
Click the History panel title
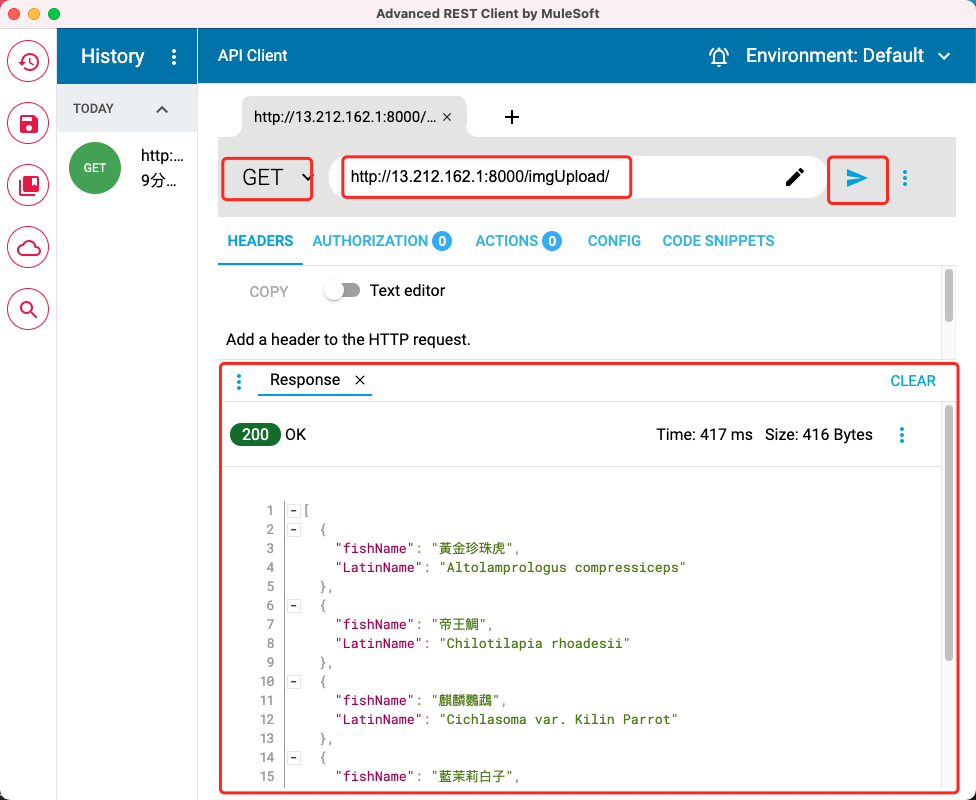113,56
